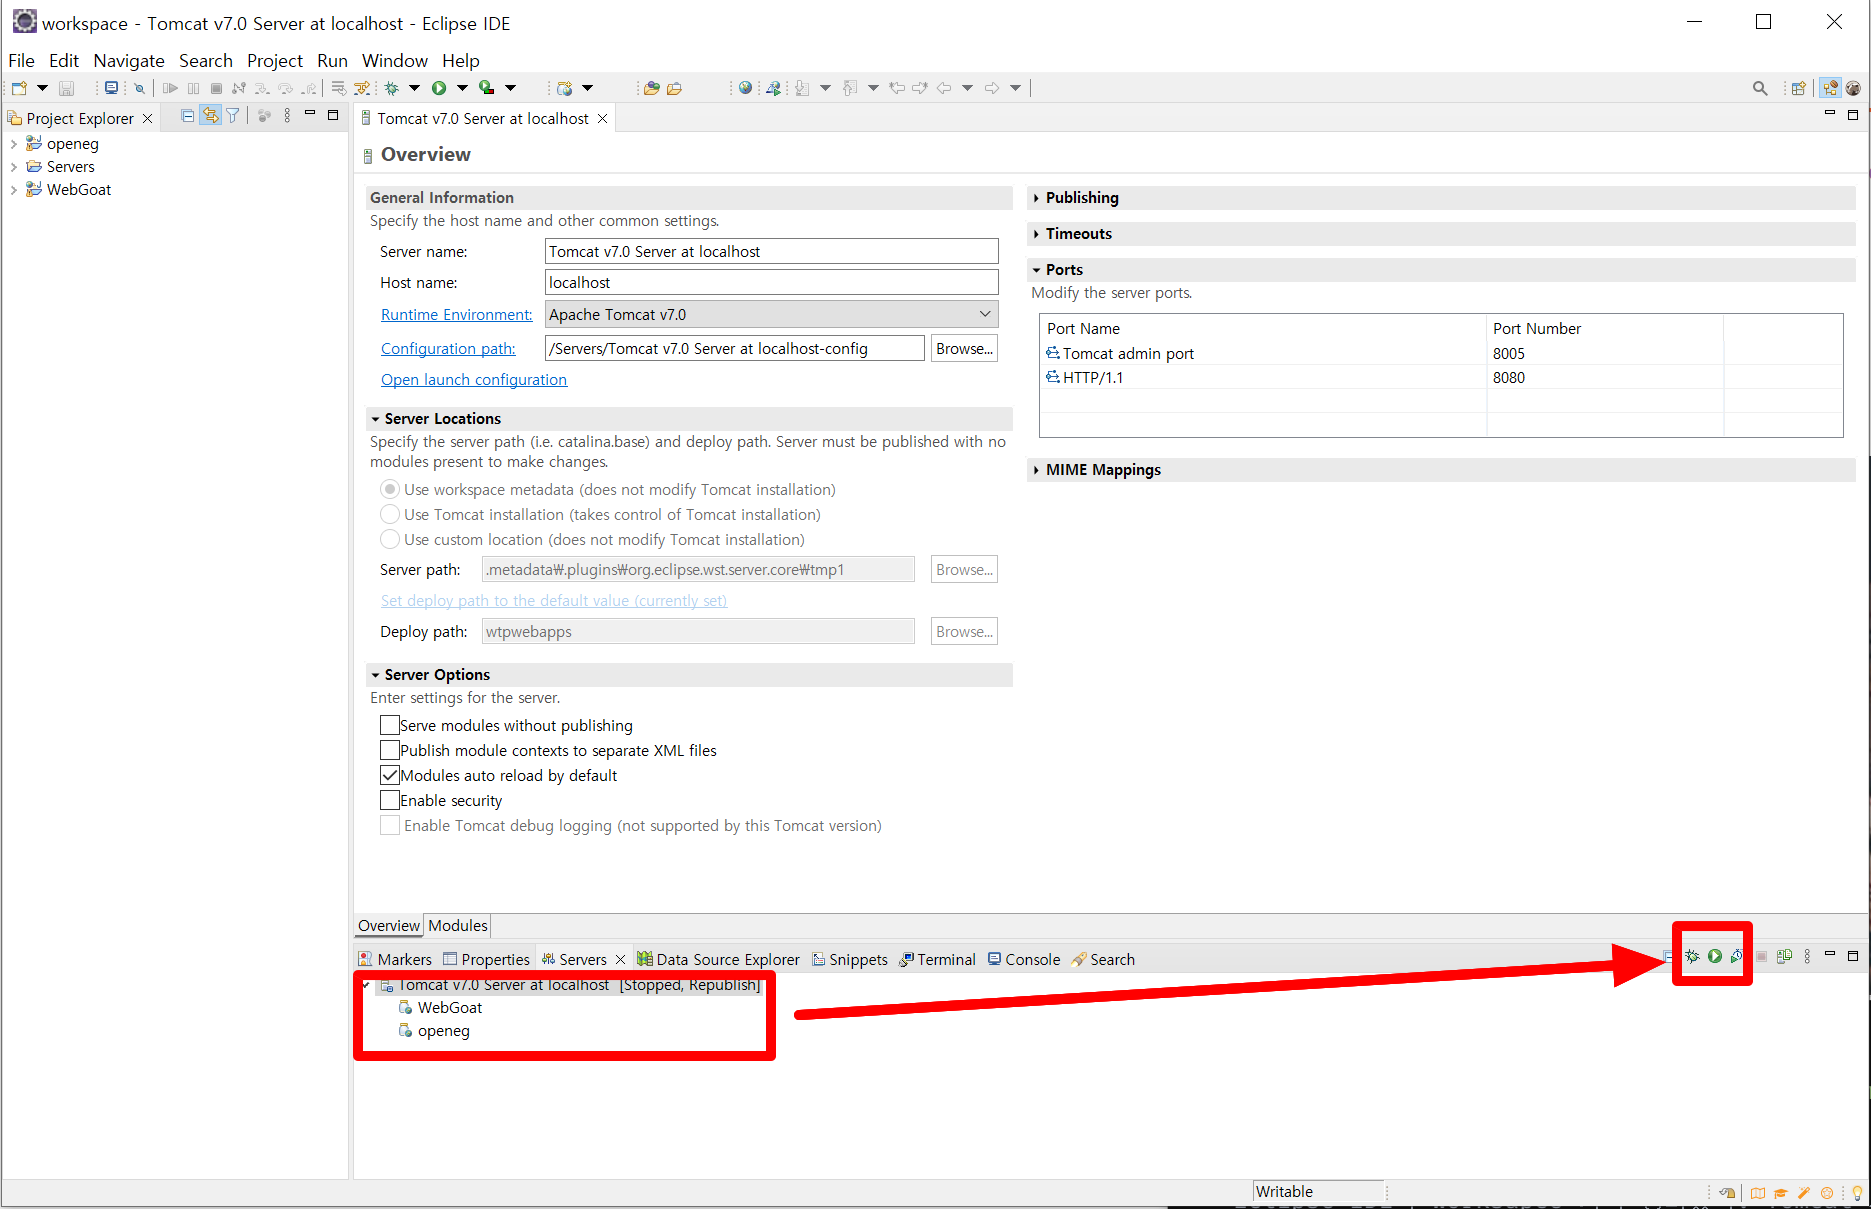This screenshot has width=1871, height=1209.
Task: Select Use custom location radio option
Action: (x=390, y=539)
